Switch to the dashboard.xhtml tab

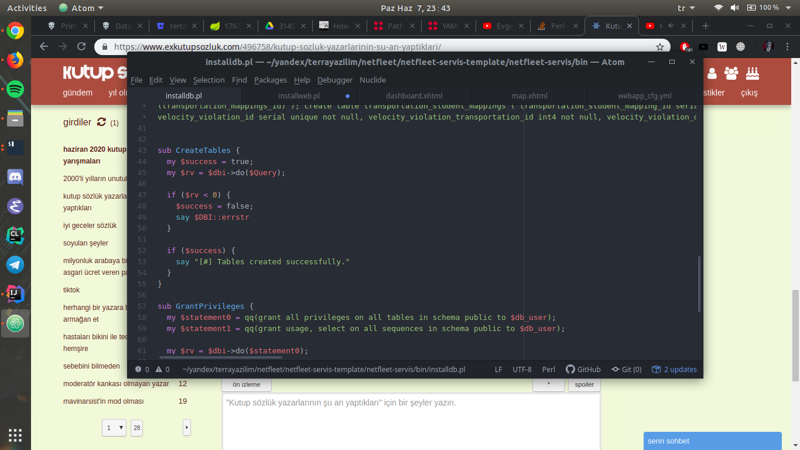[x=414, y=96]
